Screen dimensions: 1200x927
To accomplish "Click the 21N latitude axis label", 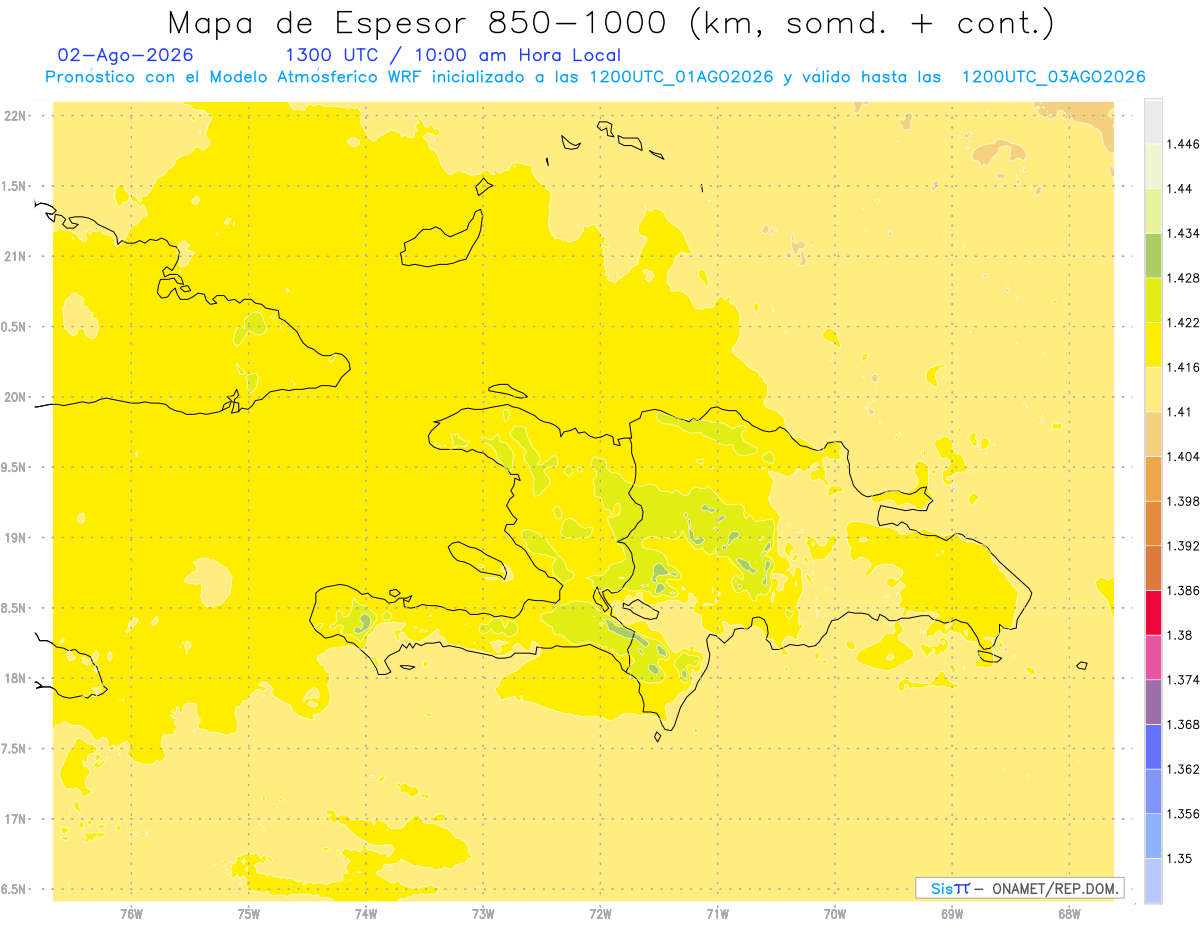I will click(15, 256).
